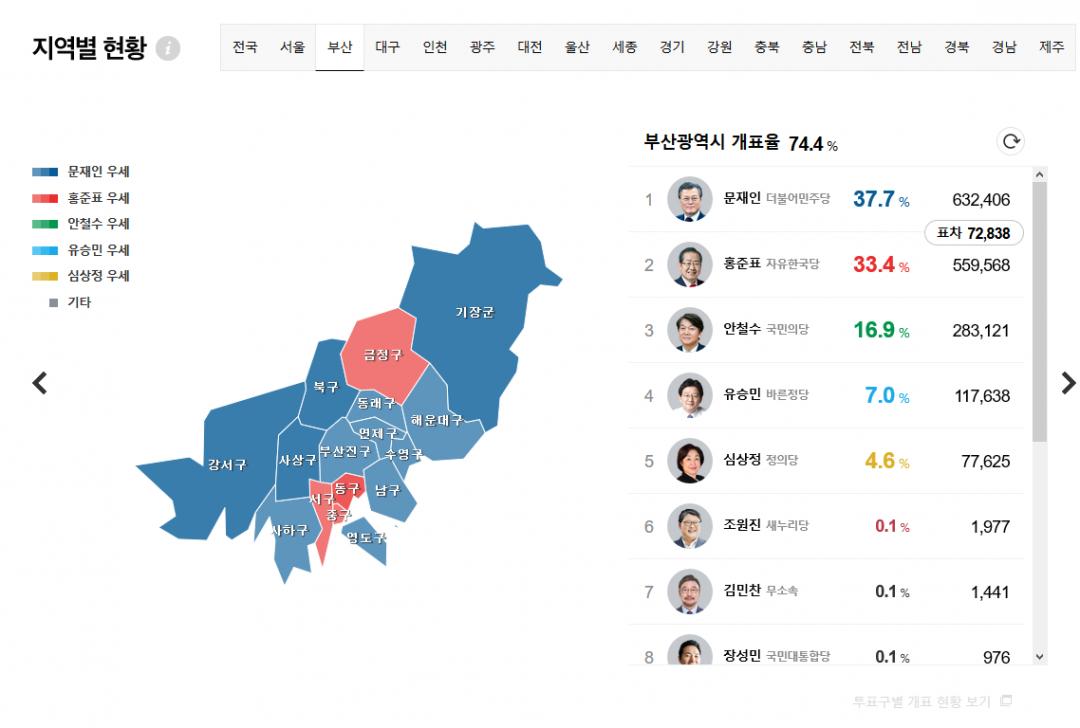Screen dimensions: 1080x728
Task: Switch to the 제주 tab
Action: [1052, 47]
